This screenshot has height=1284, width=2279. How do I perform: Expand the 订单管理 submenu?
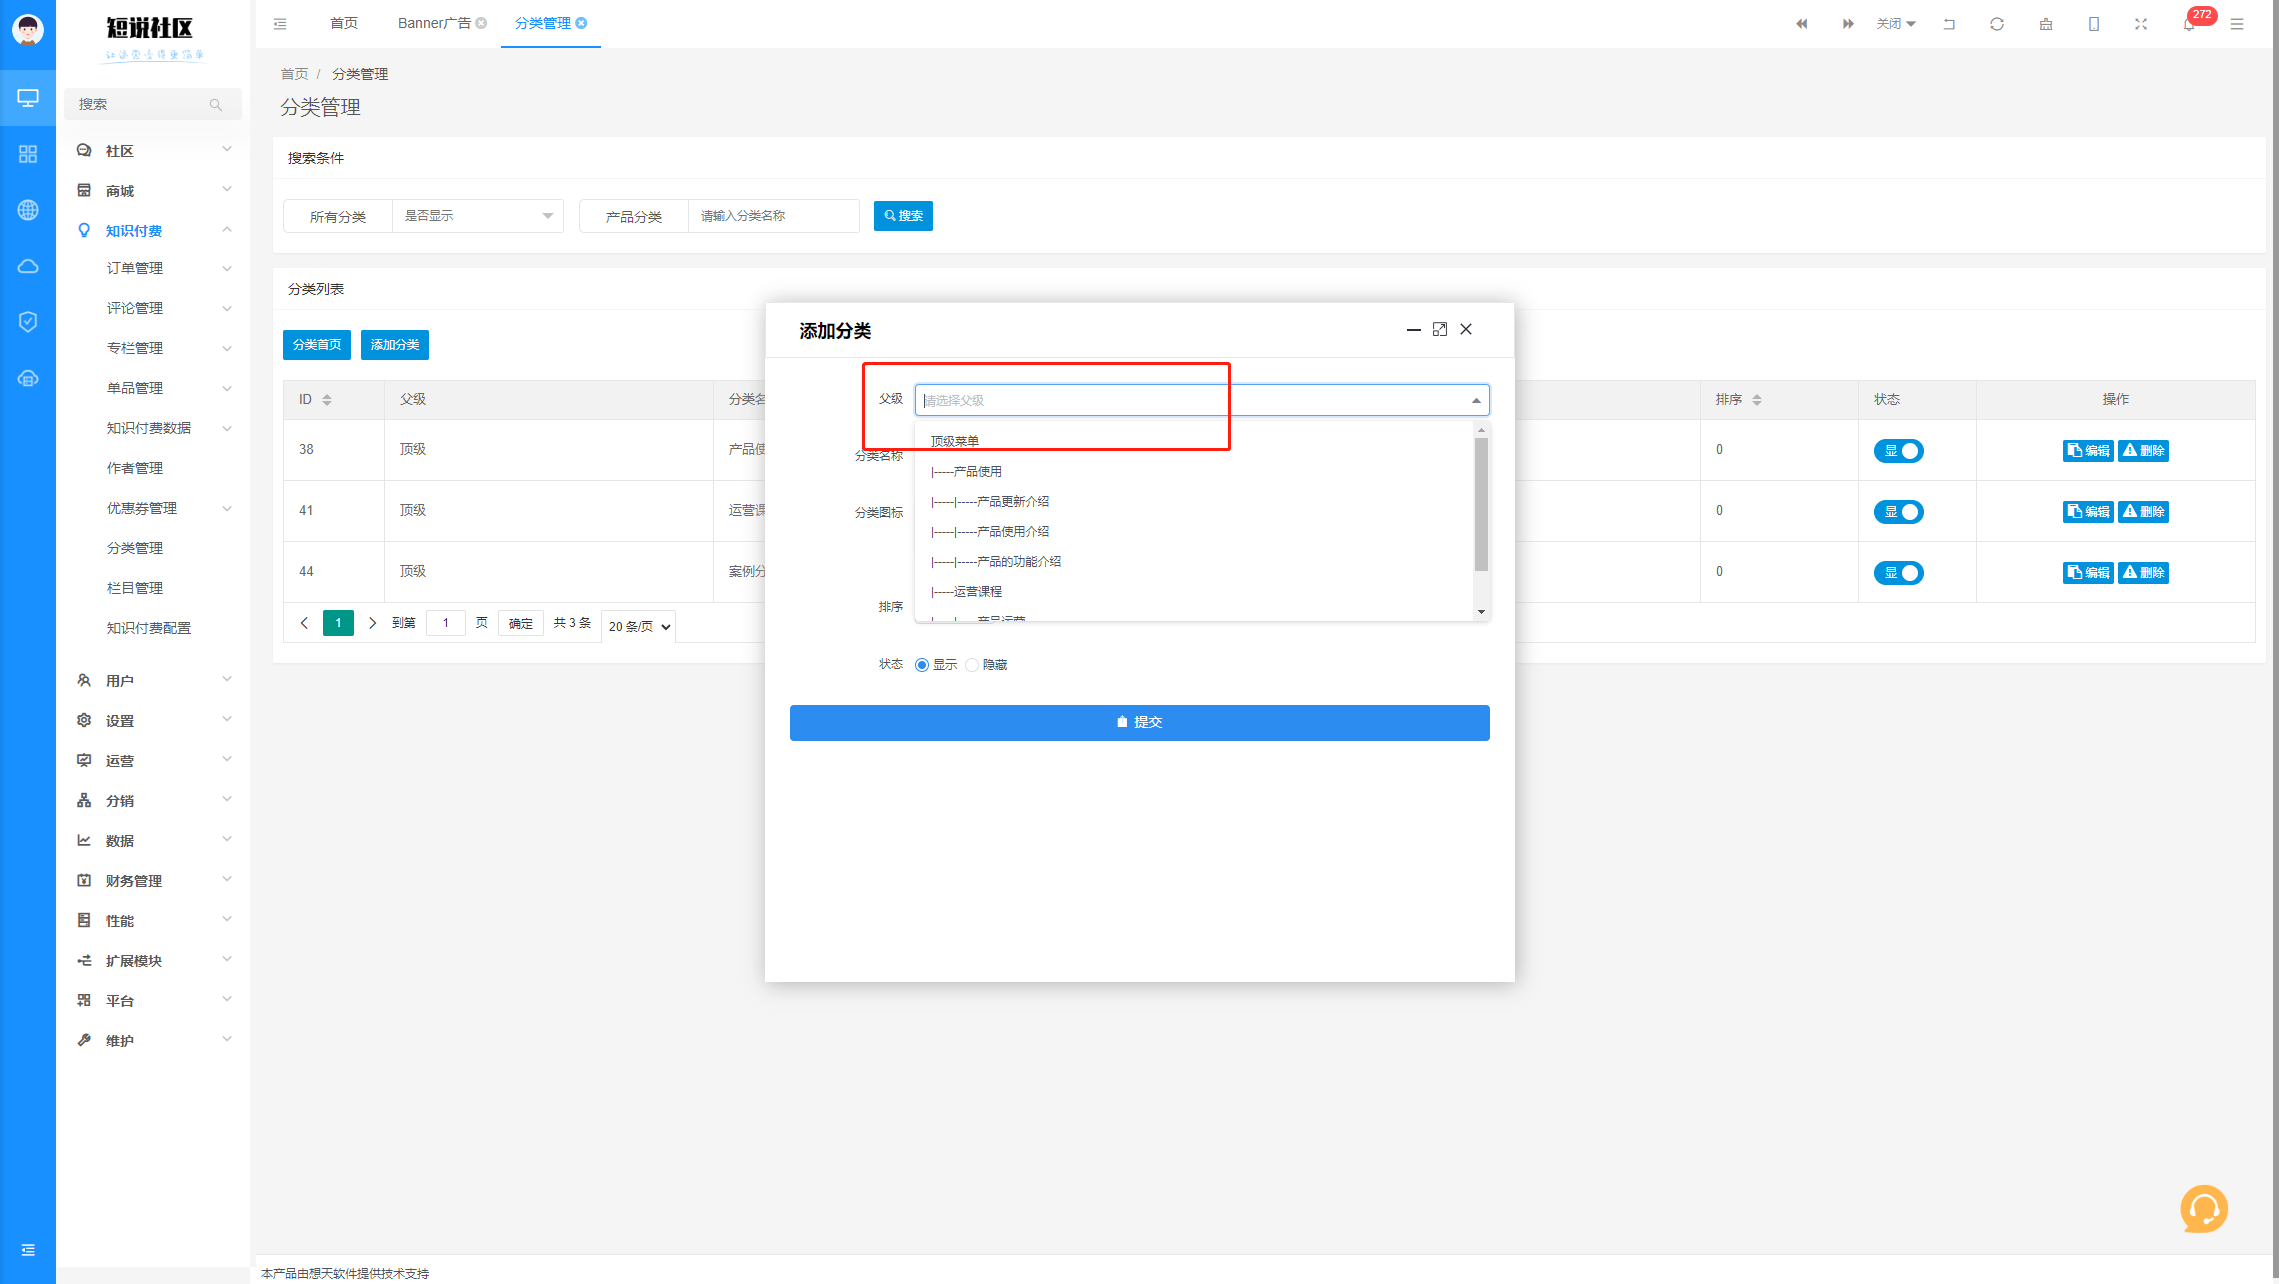coord(154,268)
